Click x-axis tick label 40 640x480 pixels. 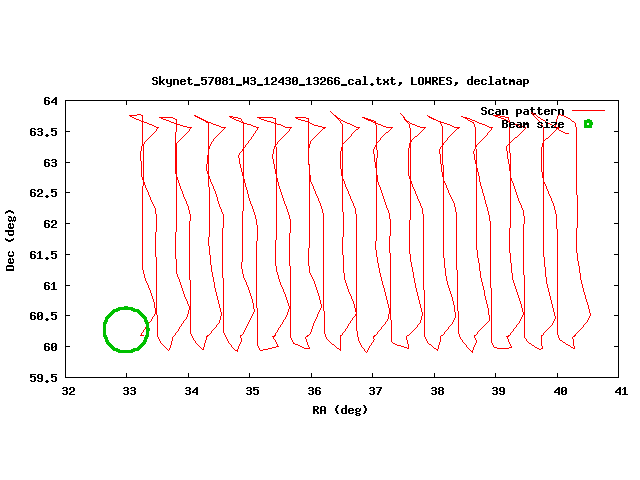tap(560, 391)
